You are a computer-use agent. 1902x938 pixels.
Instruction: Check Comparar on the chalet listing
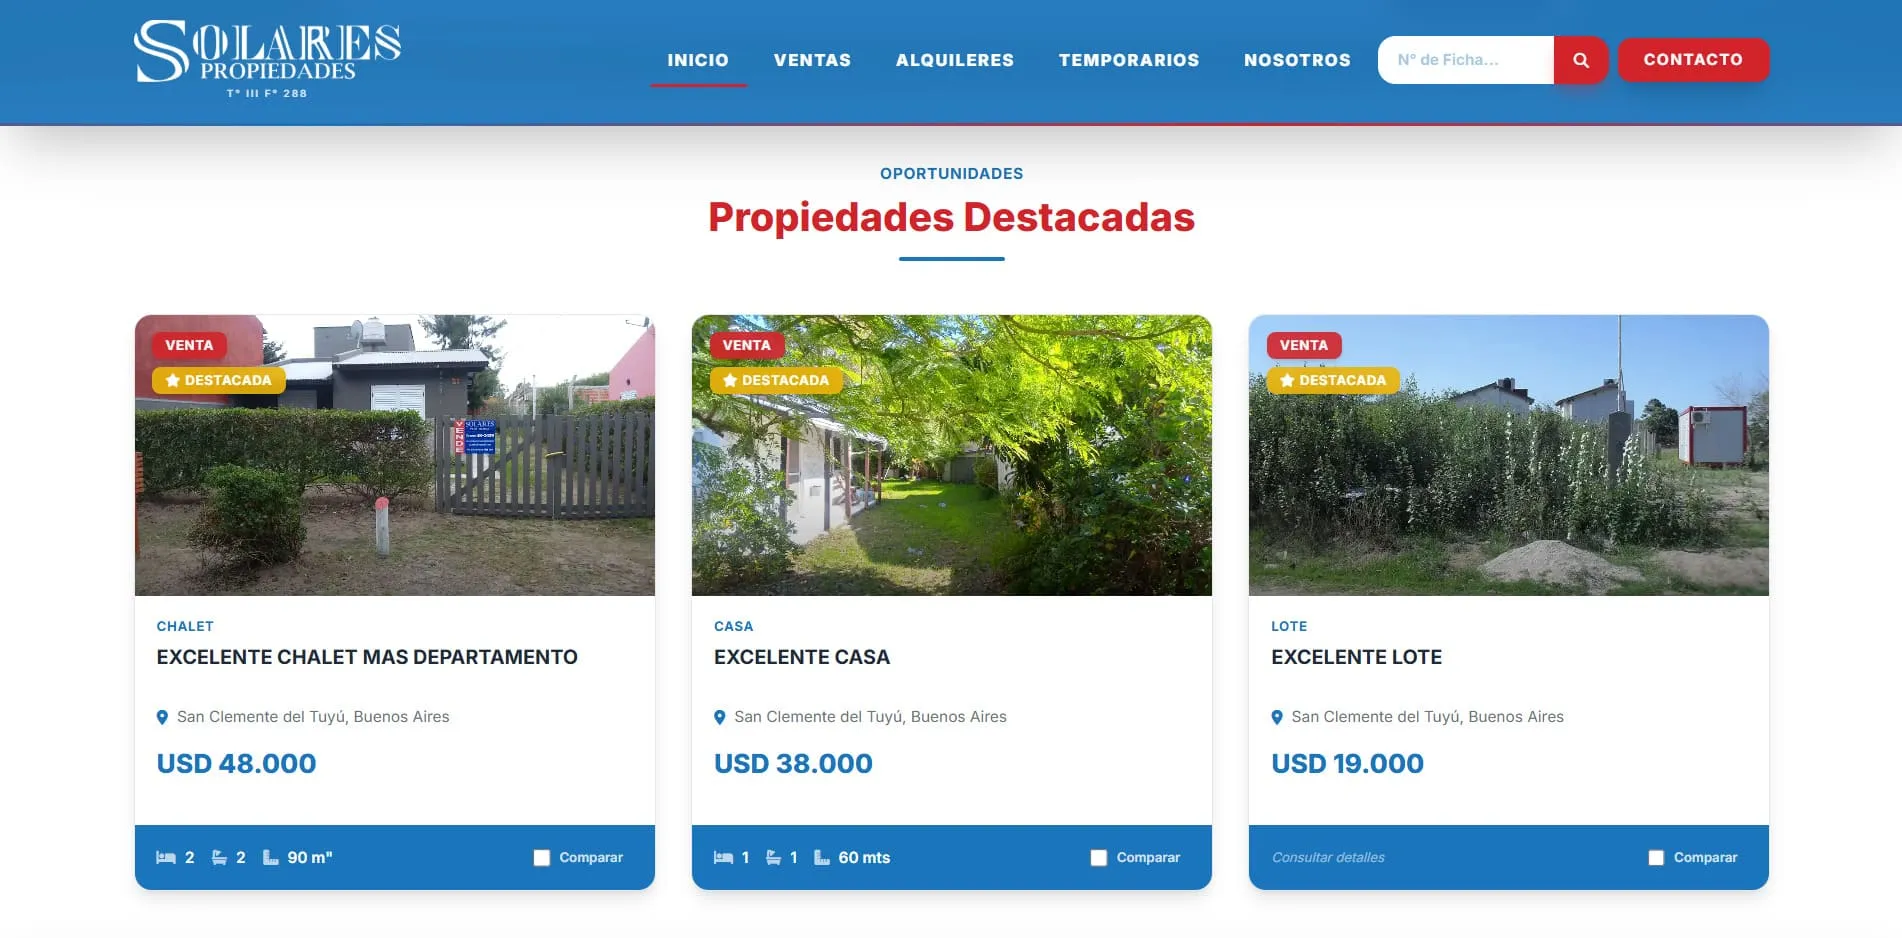(542, 858)
